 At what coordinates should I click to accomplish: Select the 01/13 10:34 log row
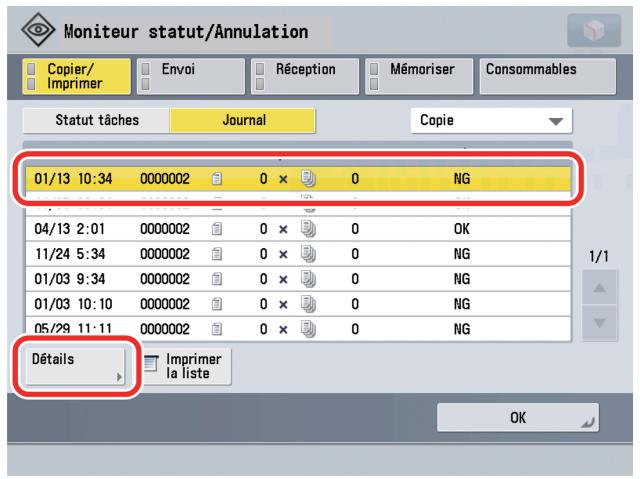298,179
